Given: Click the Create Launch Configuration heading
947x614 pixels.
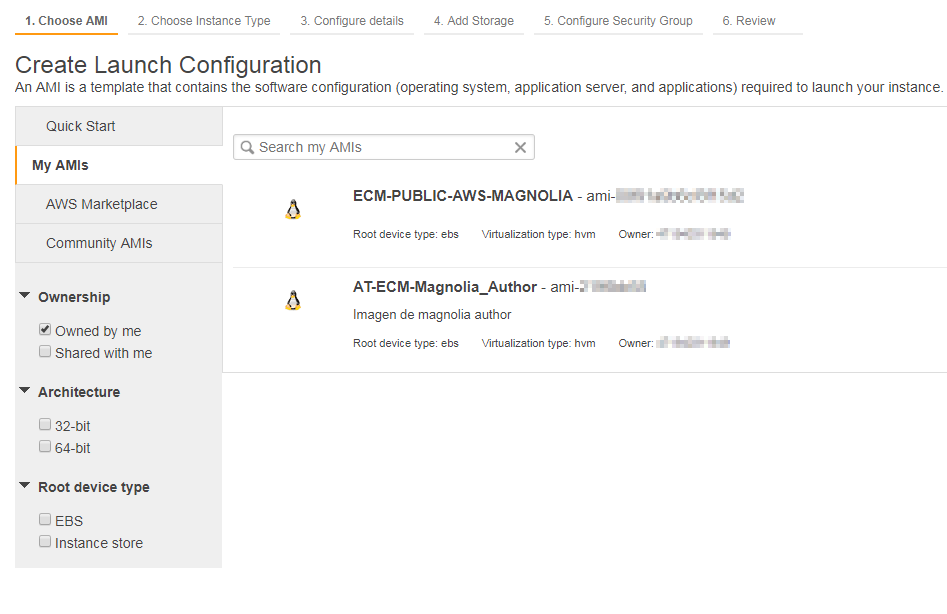Looking at the screenshot, I should pyautogui.click(x=168, y=65).
